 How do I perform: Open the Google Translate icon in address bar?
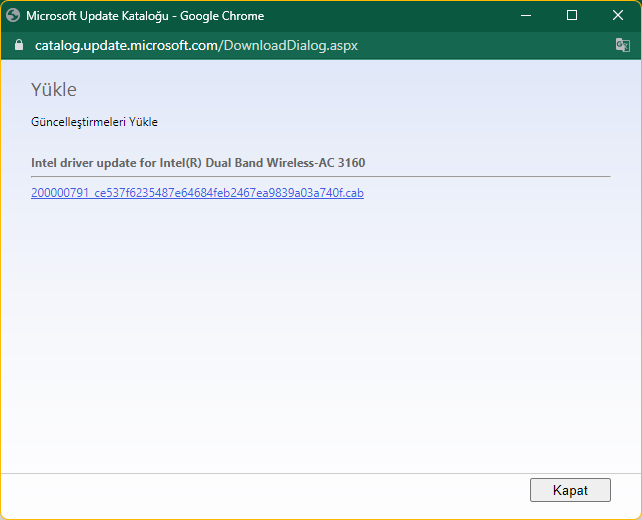tap(622, 46)
